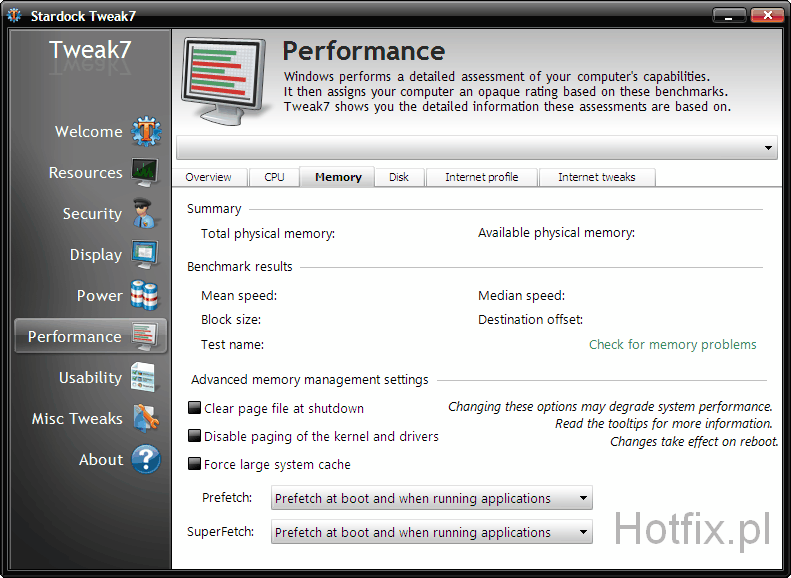This screenshot has height=578, width=791.
Task: Click the Misc Tweaks tools icon
Action: [146, 418]
